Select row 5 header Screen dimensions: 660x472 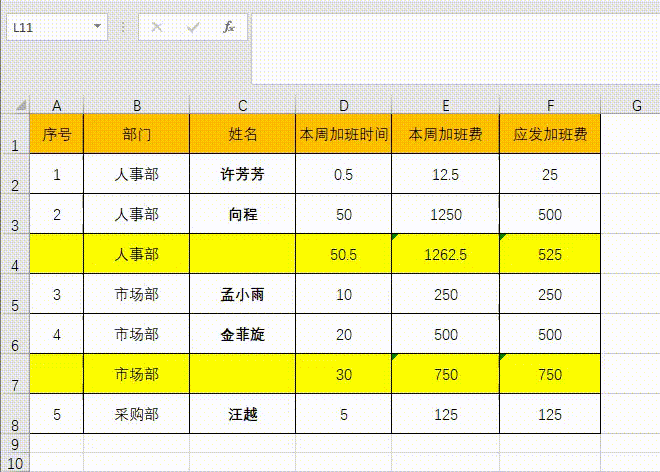tap(15, 293)
